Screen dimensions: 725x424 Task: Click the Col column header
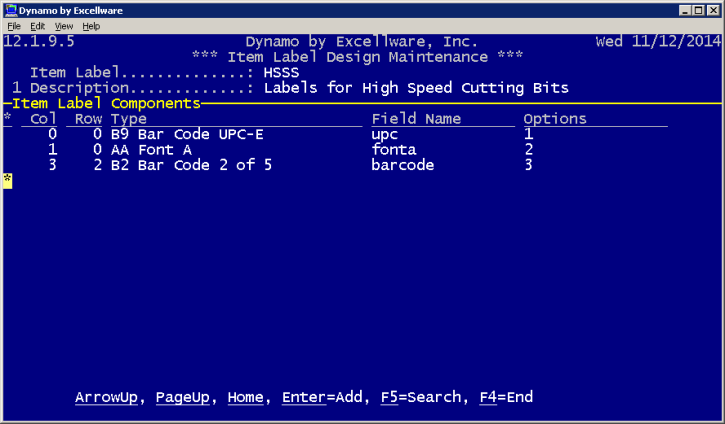(x=43, y=119)
